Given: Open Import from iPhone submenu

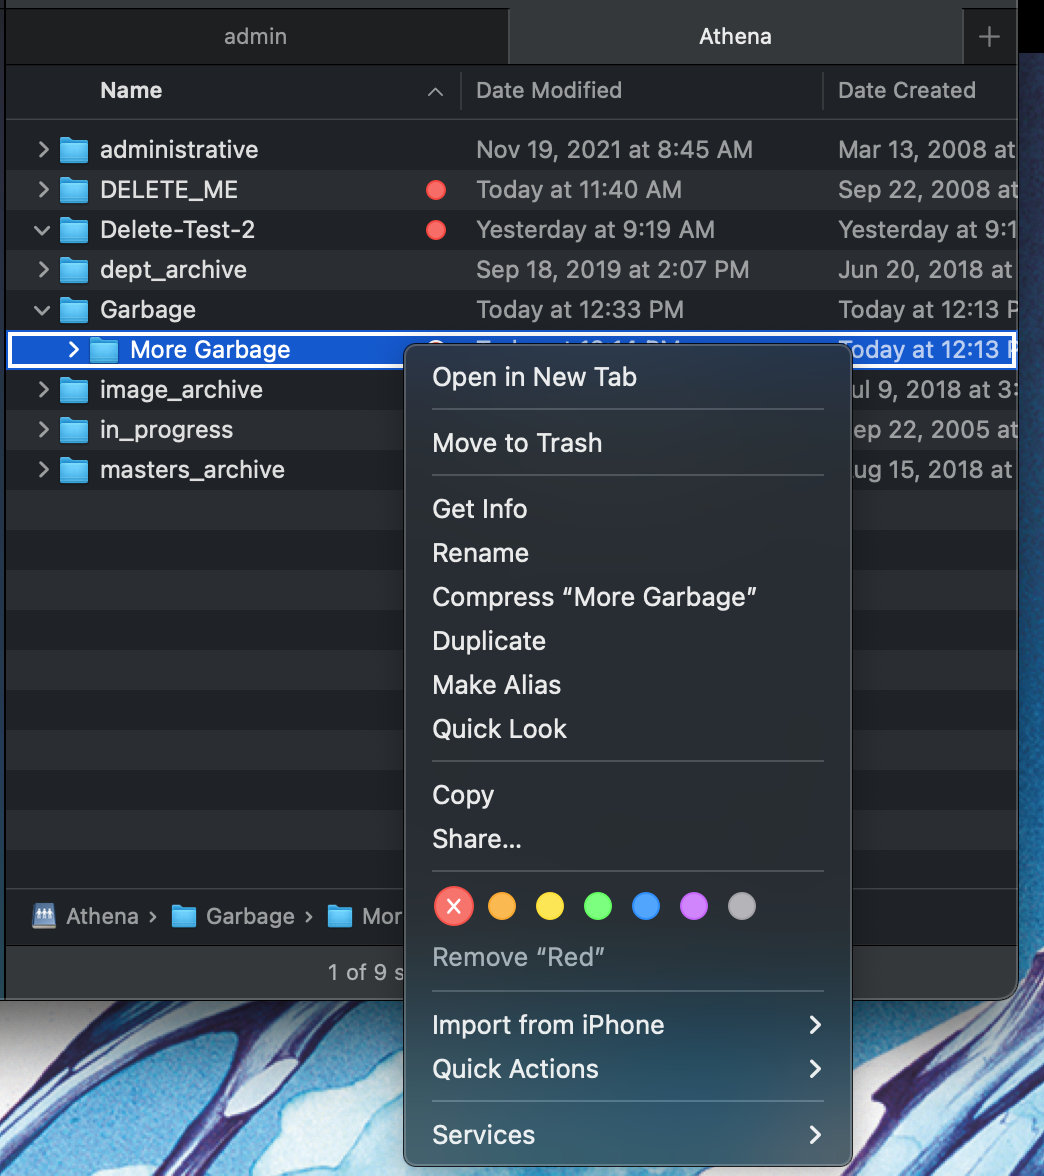Looking at the screenshot, I should 628,1024.
